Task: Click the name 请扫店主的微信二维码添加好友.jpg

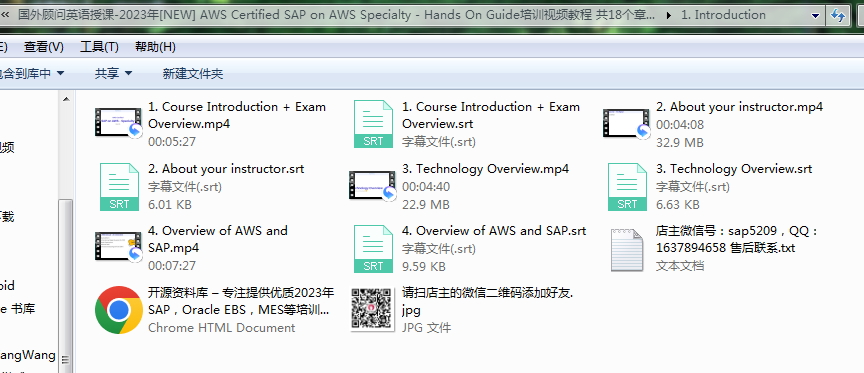Action: pos(487,301)
